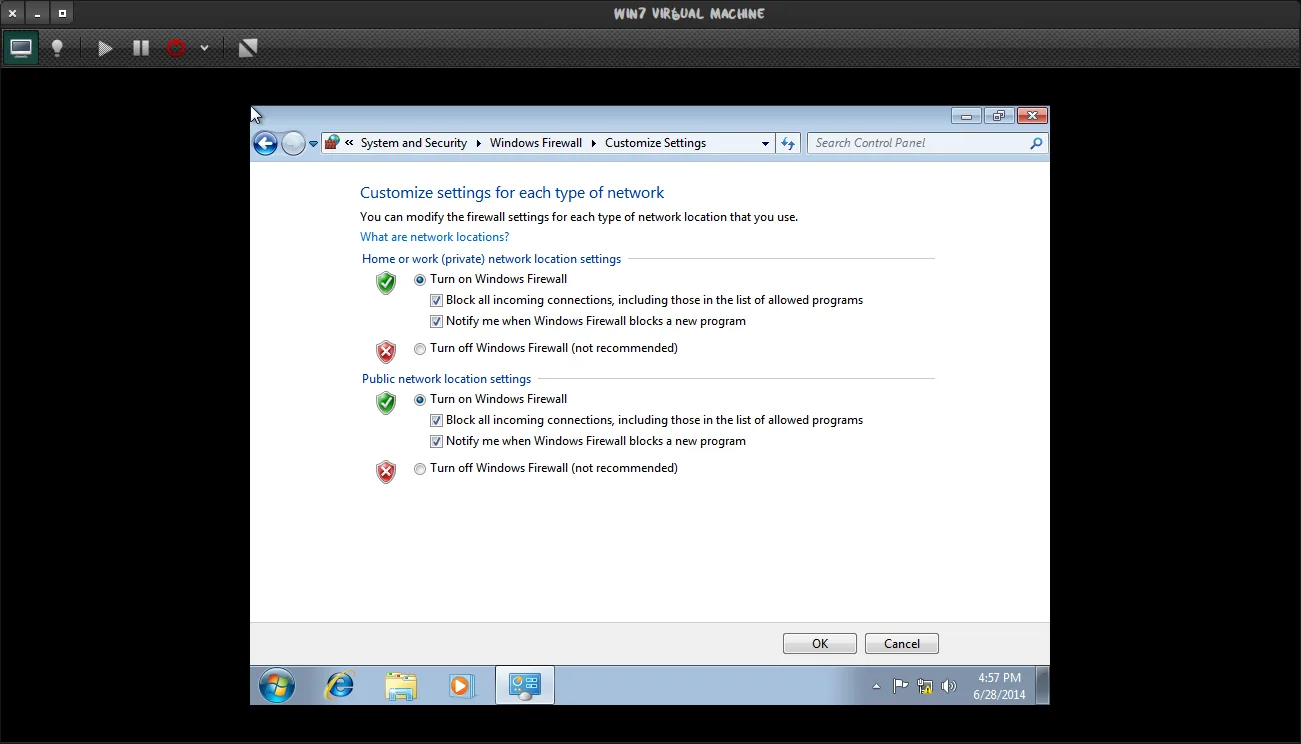Open Action Center flag icon
1301x744 pixels.
900,686
